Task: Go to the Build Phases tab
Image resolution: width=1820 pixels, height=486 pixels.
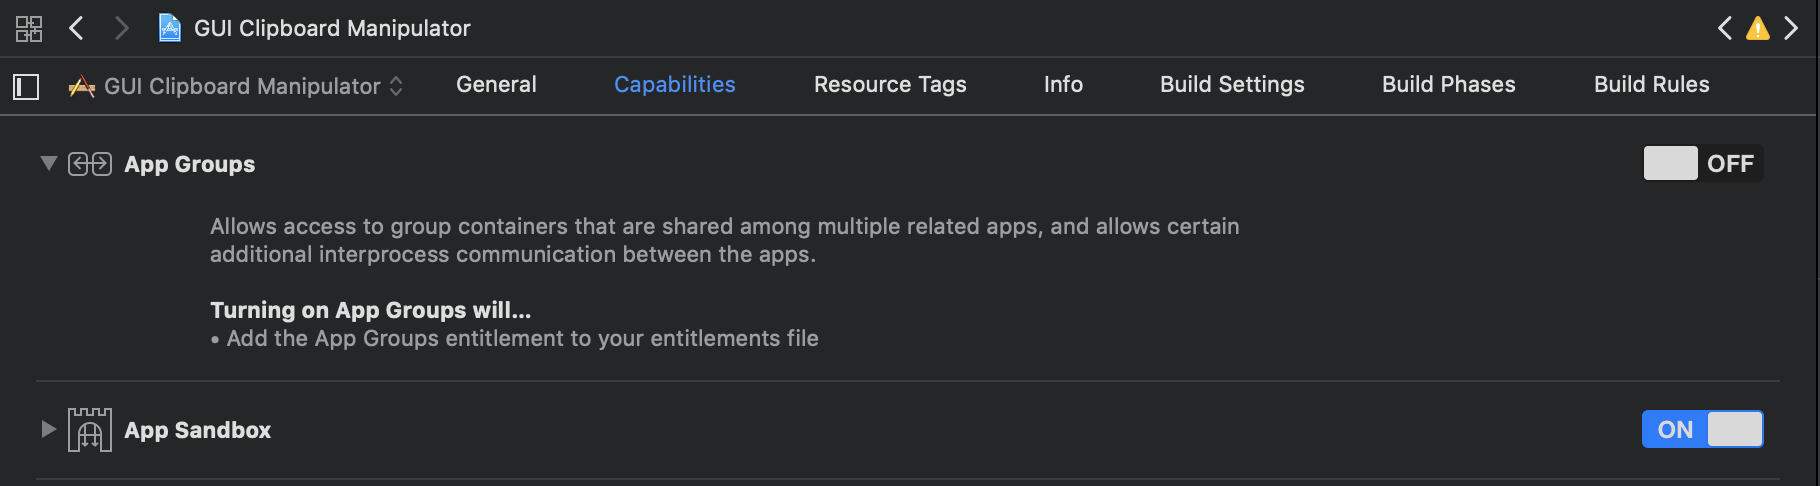Action: [1449, 85]
